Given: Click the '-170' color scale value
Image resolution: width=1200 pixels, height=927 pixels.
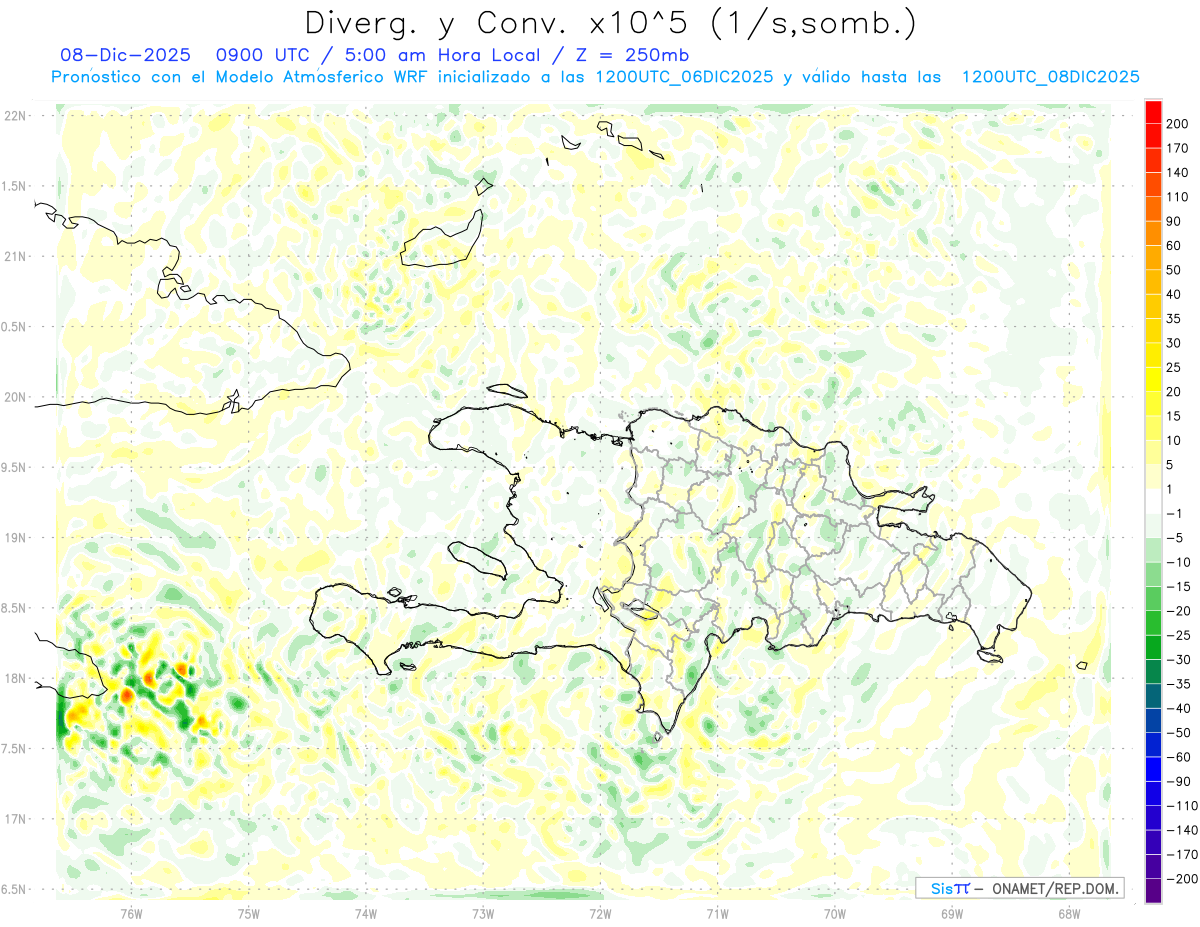Looking at the screenshot, I should [1182, 854].
